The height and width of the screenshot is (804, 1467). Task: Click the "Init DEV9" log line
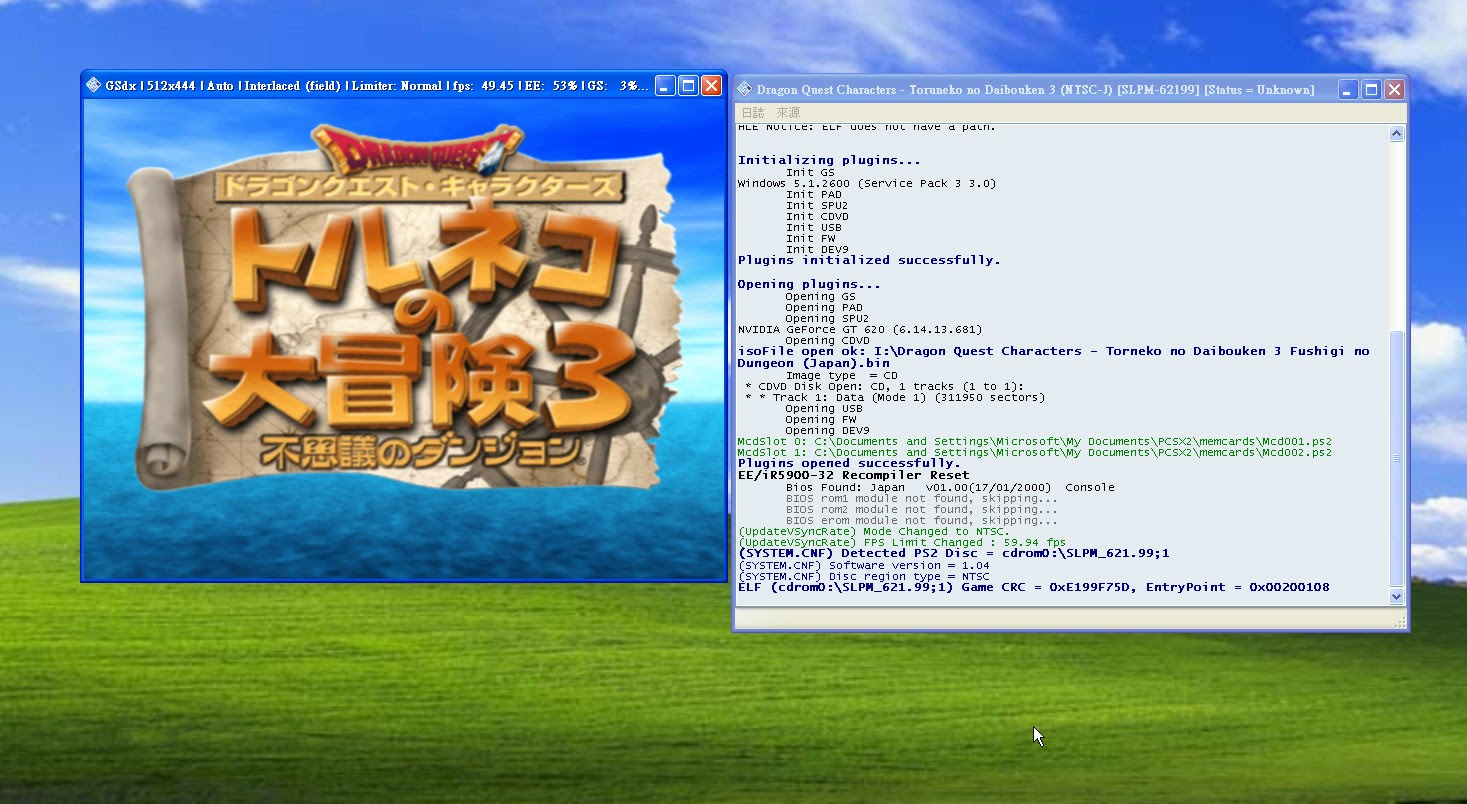817,250
